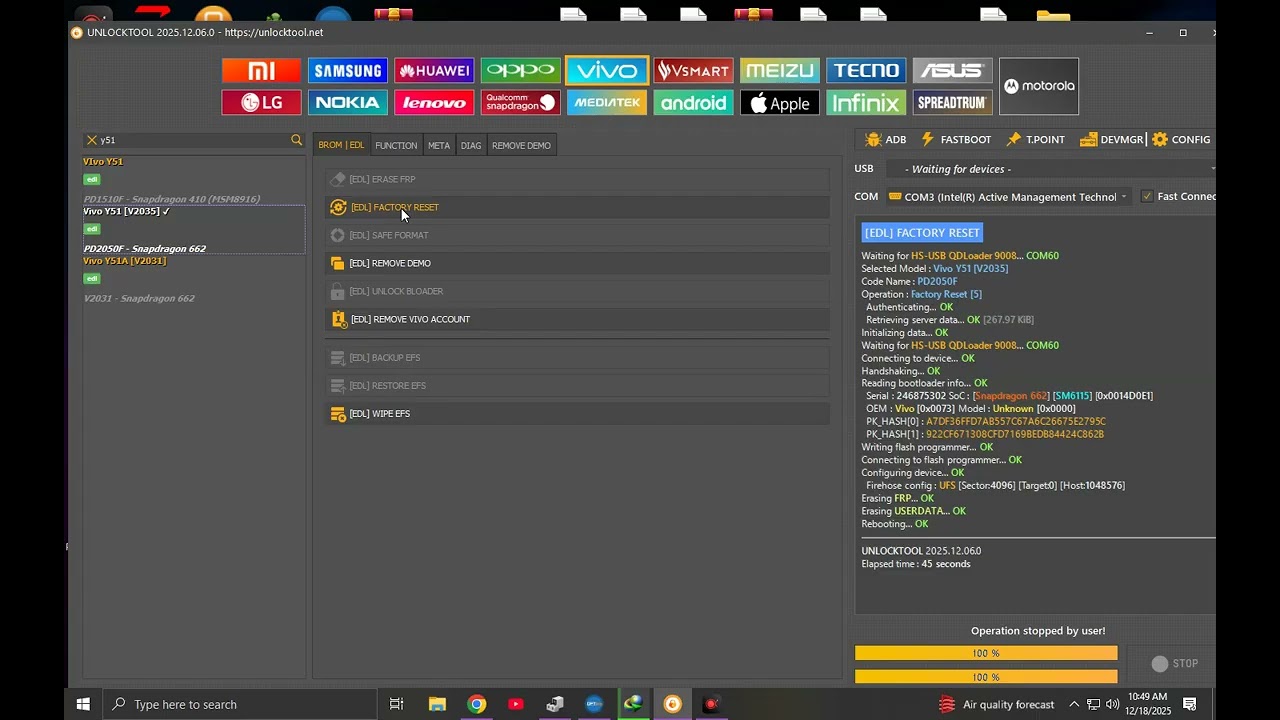This screenshot has width=1280, height=720.
Task: Select the Vivo brand logo
Action: point(607,71)
